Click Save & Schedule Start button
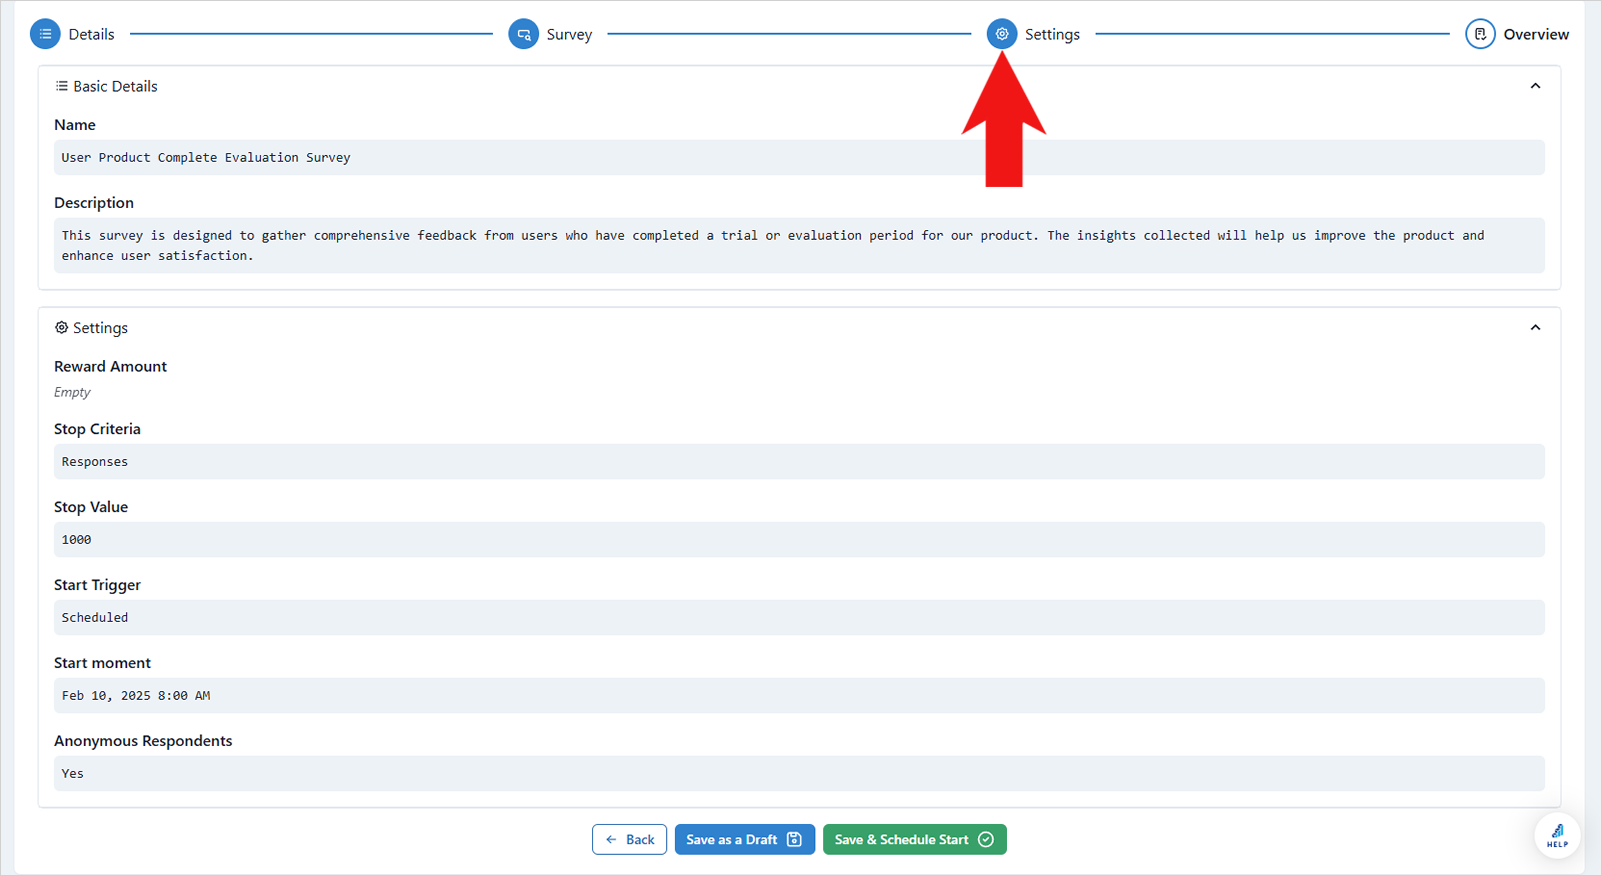Image resolution: width=1602 pixels, height=876 pixels. click(914, 839)
